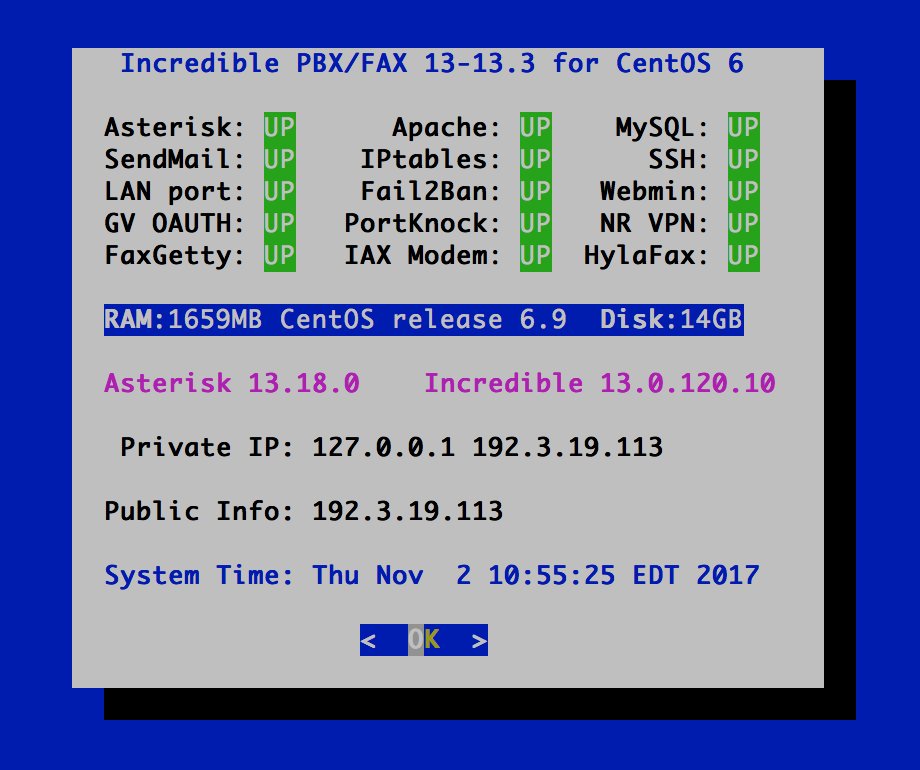
Task: Click the "RAM:1659MB" text
Action: point(183,320)
